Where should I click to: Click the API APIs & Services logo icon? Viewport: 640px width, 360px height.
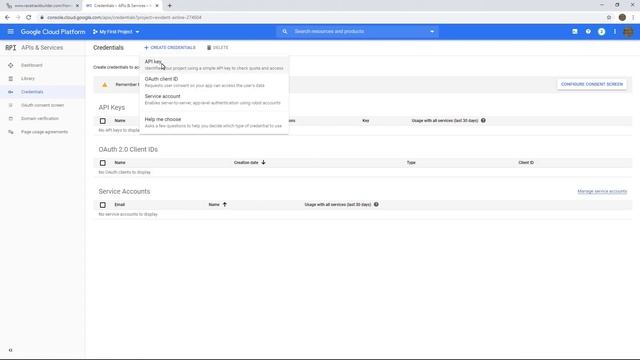11,48
